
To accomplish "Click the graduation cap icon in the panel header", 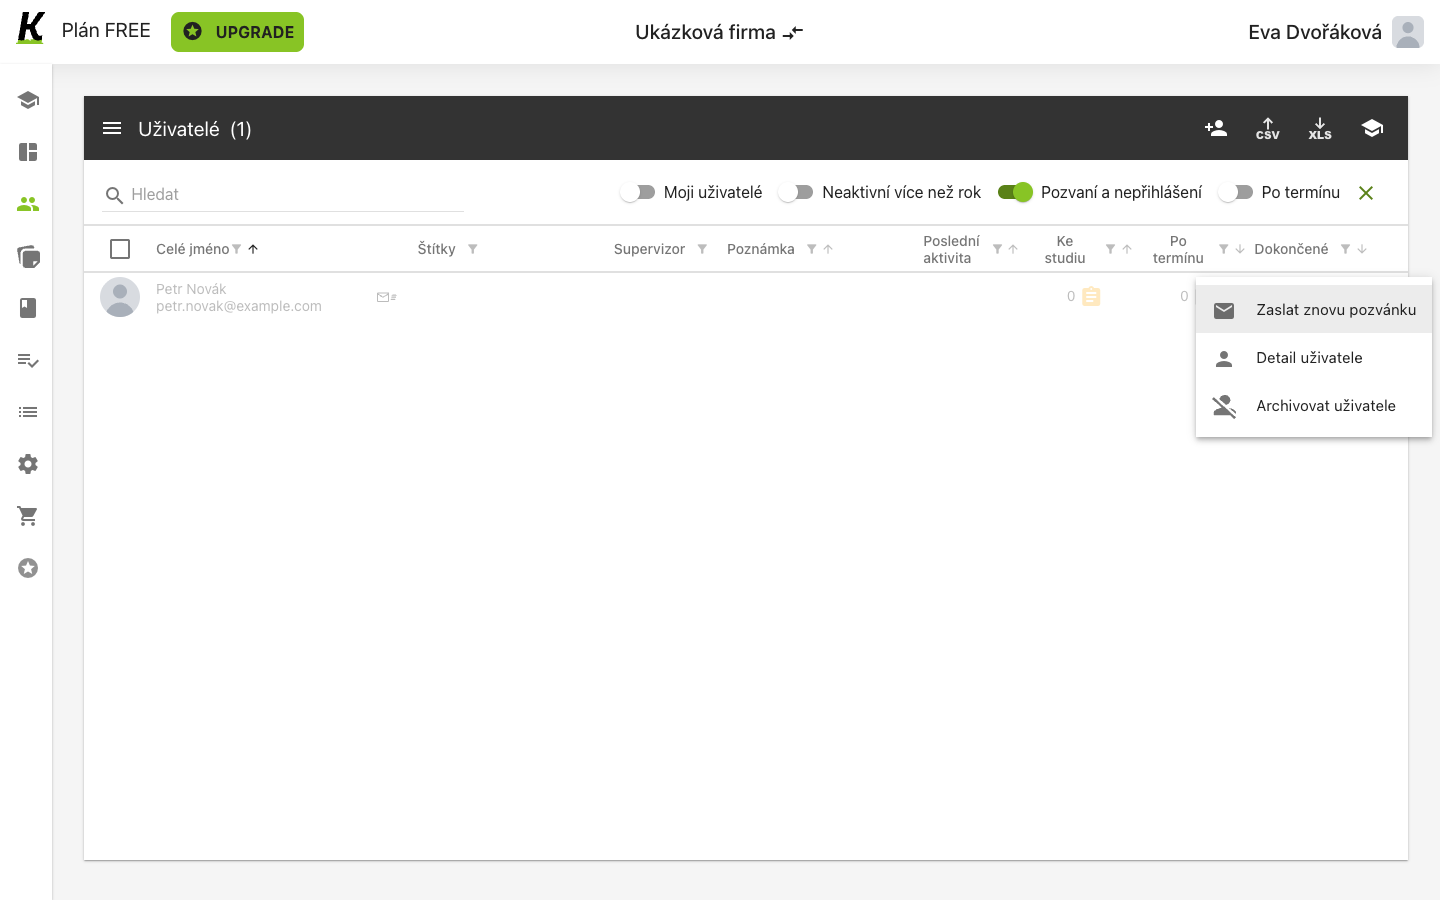I will tap(1372, 128).
